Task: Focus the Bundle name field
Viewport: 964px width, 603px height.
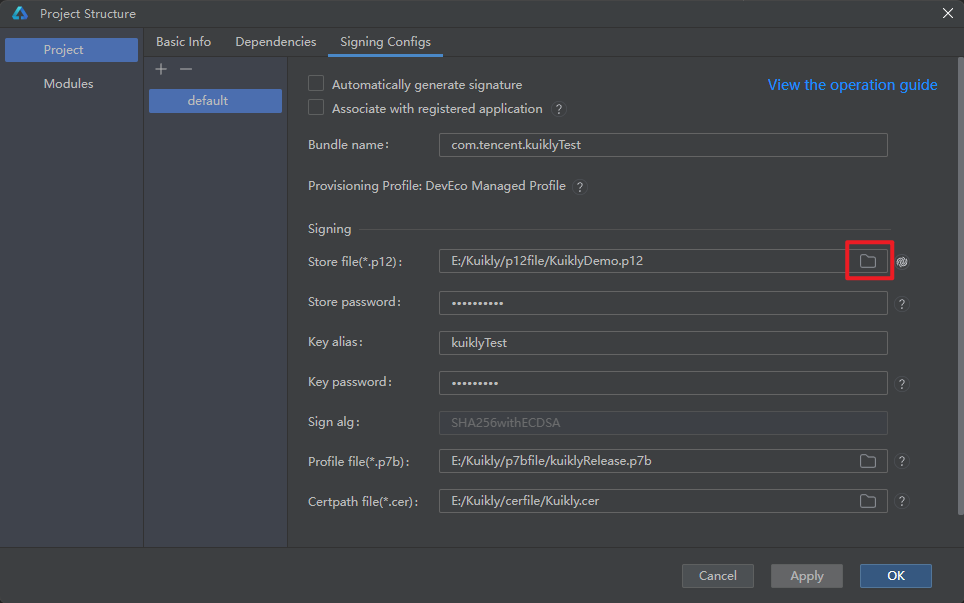Action: [x=663, y=145]
